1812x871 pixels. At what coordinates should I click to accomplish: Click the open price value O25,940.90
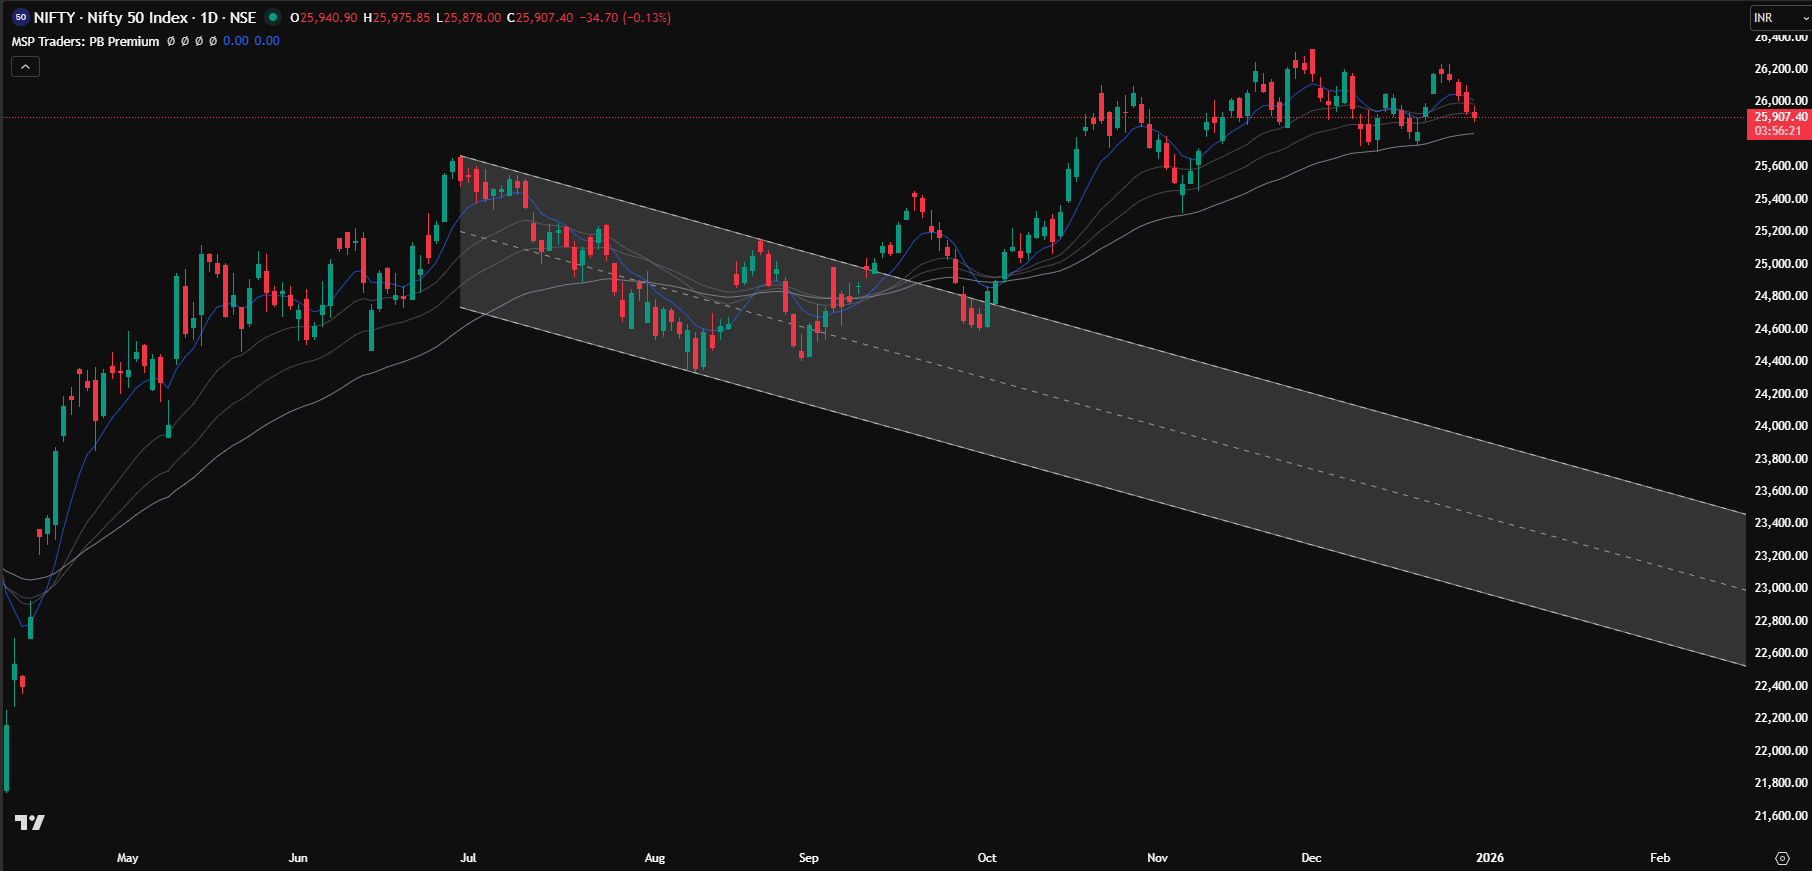pyautogui.click(x=323, y=18)
